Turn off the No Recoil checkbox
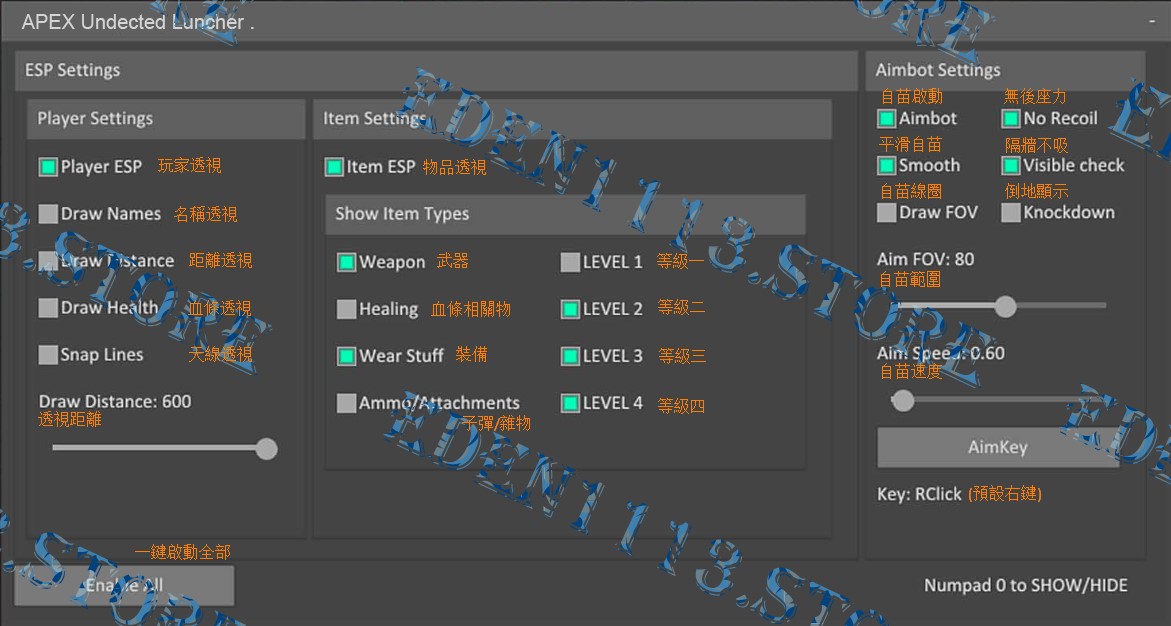Viewport: 1171px width, 626px height. click(x=1011, y=119)
